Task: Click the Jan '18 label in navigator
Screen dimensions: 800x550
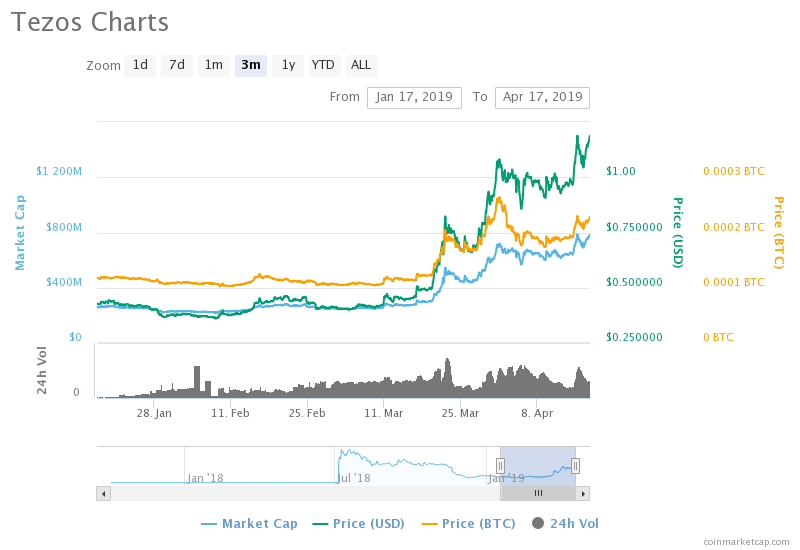Action: coord(205,478)
